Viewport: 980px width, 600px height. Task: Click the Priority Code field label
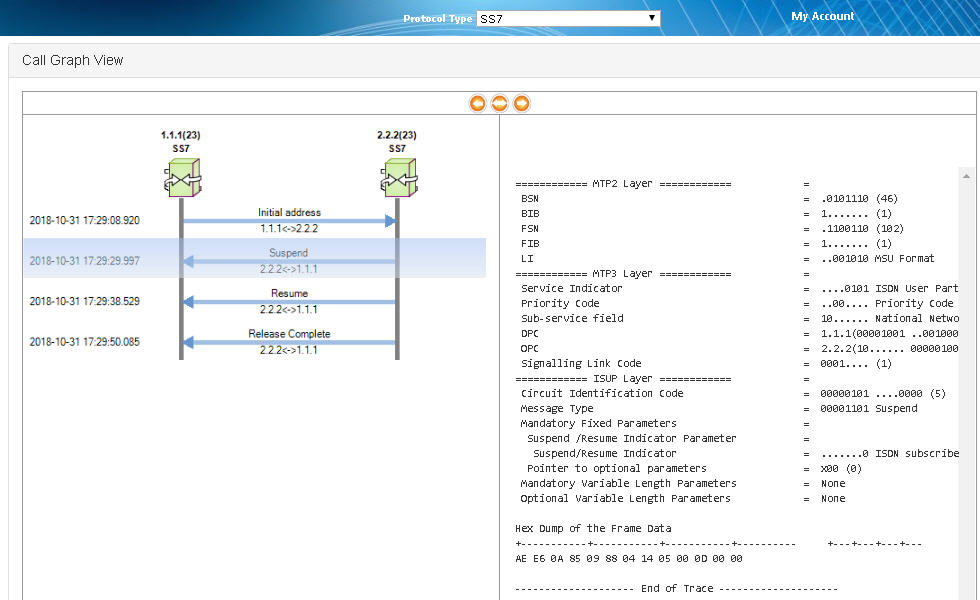pyautogui.click(x=560, y=304)
